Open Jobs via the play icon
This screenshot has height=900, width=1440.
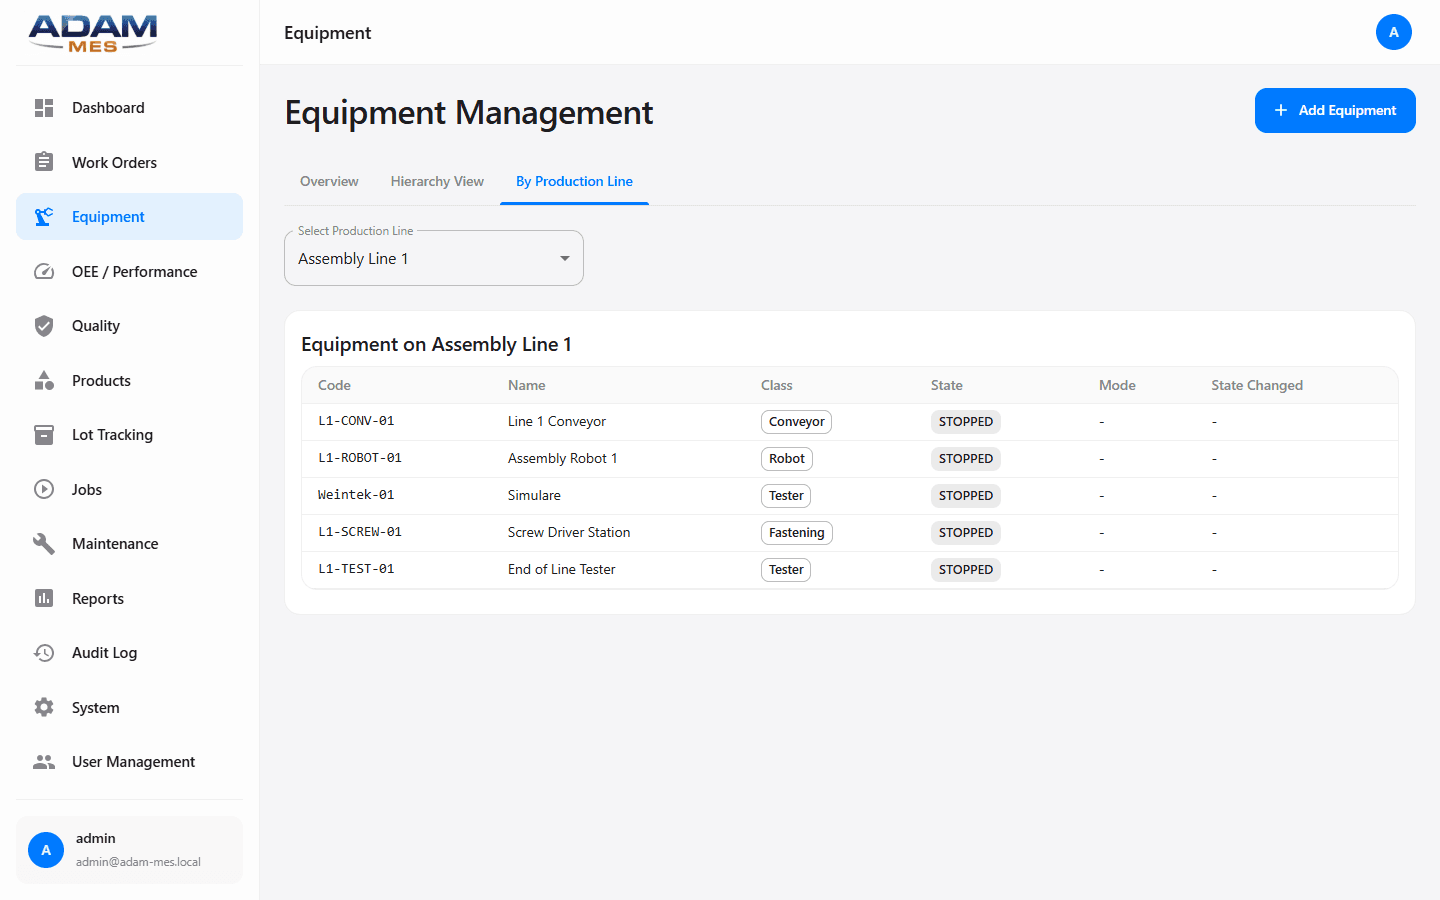coord(44,489)
